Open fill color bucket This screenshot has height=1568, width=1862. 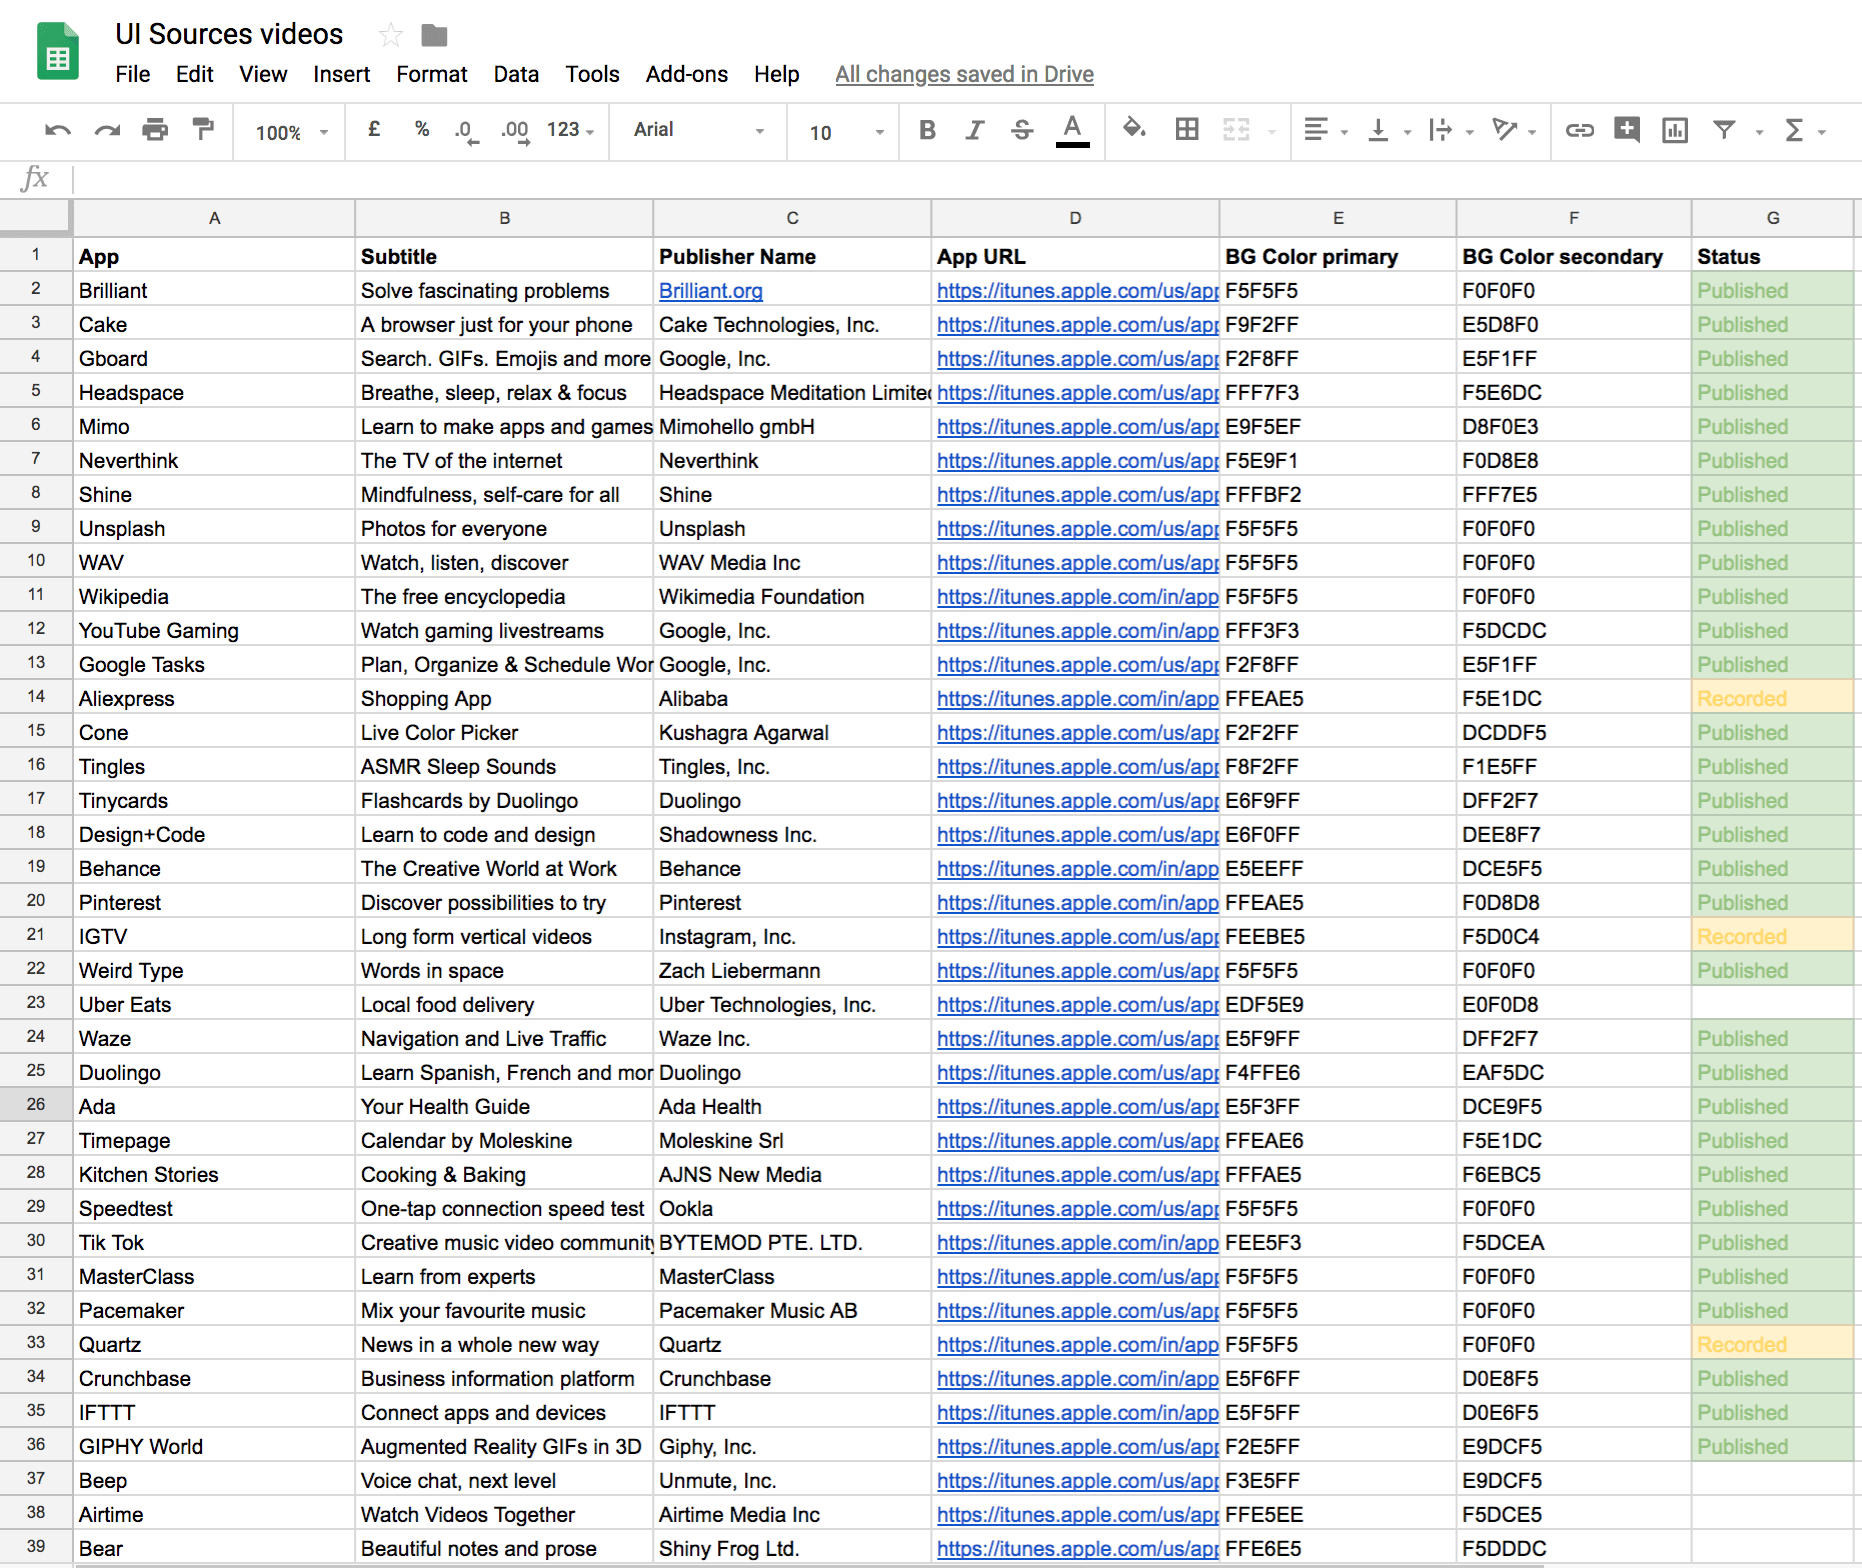(1134, 128)
